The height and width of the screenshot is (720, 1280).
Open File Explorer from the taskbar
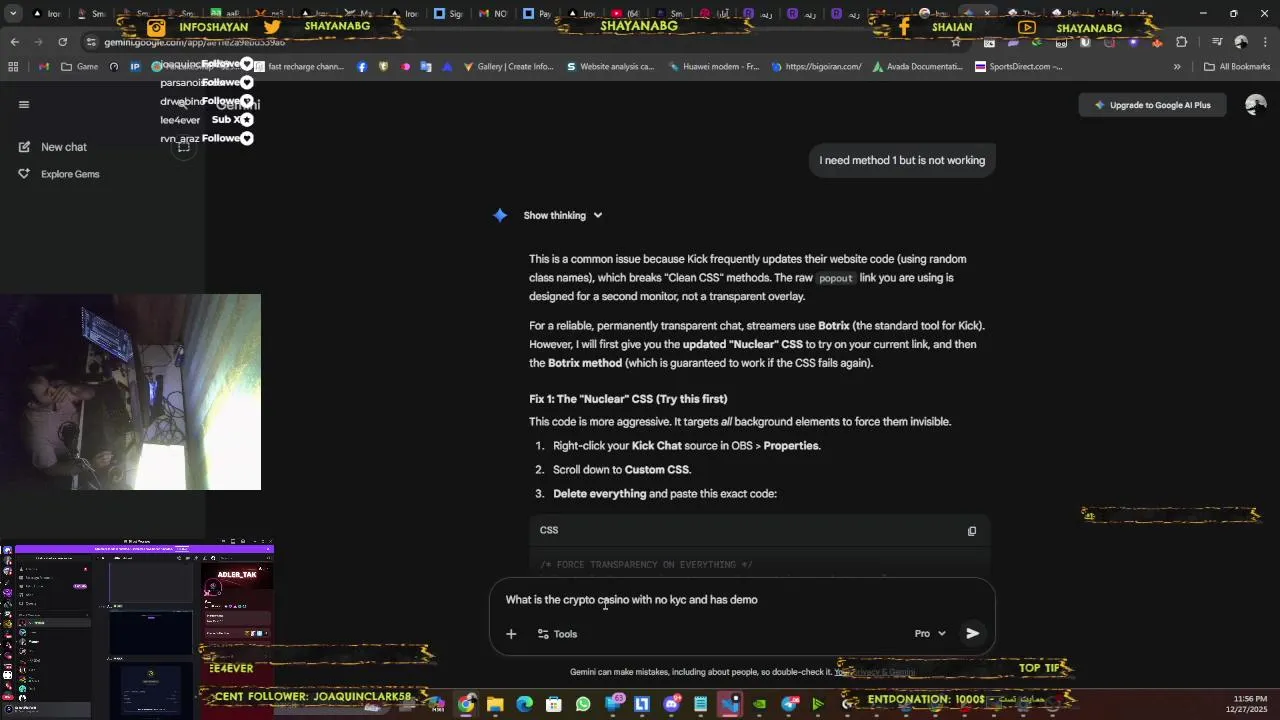pos(495,704)
